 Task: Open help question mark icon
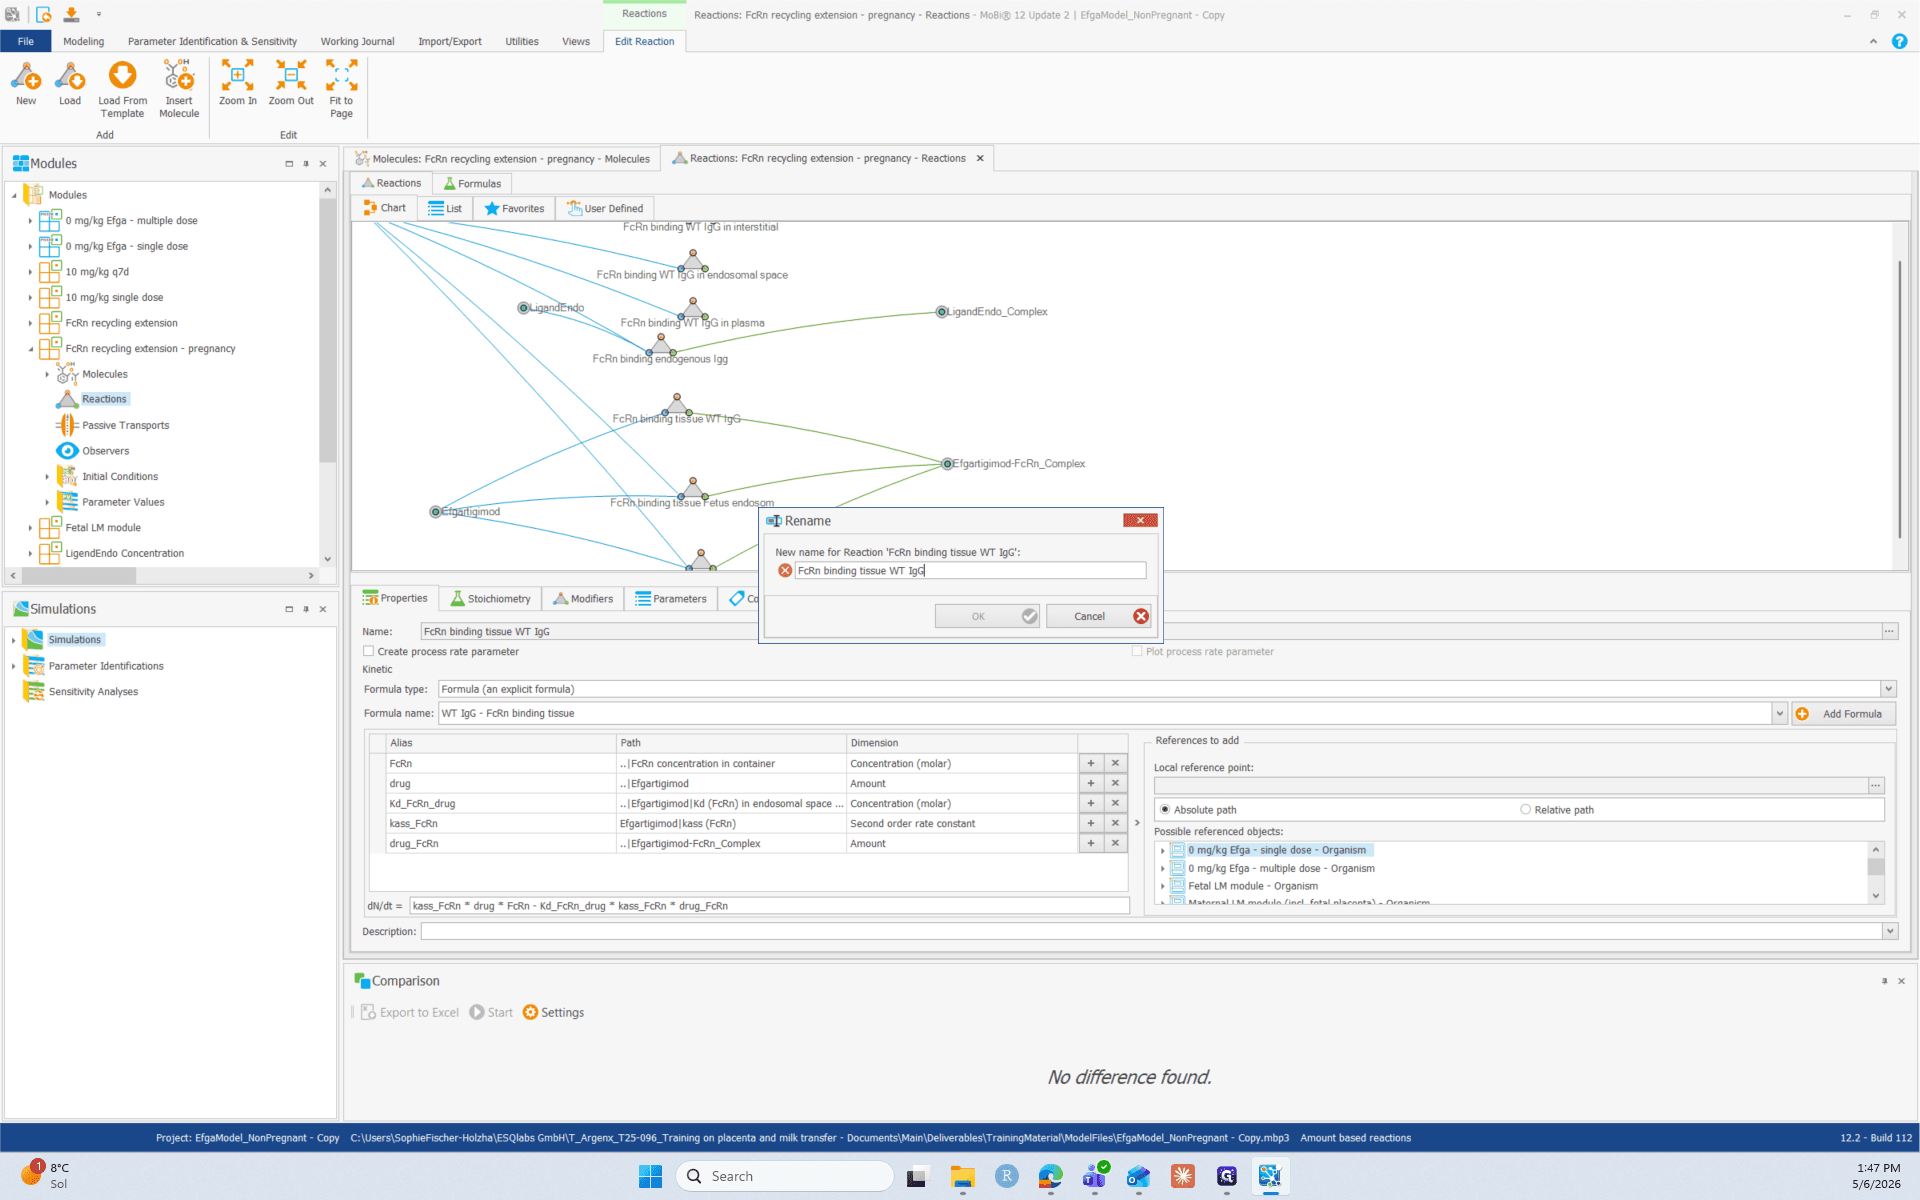1899,41
